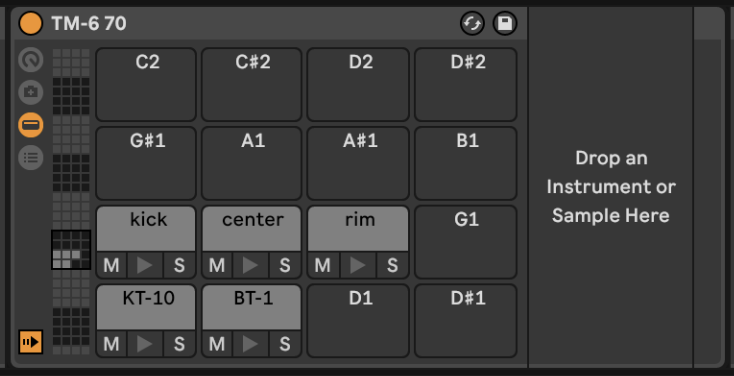Show the Macro controls icon

point(31,60)
